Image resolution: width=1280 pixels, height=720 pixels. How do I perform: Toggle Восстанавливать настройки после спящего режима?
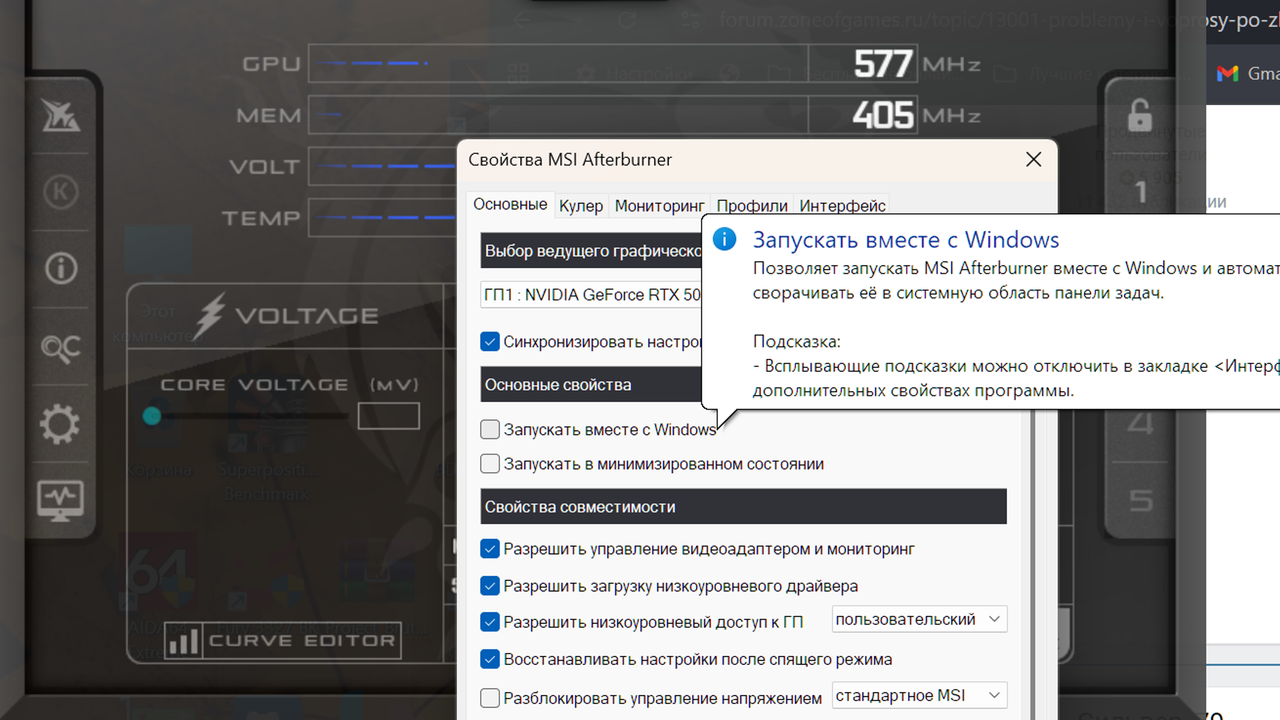click(490, 660)
